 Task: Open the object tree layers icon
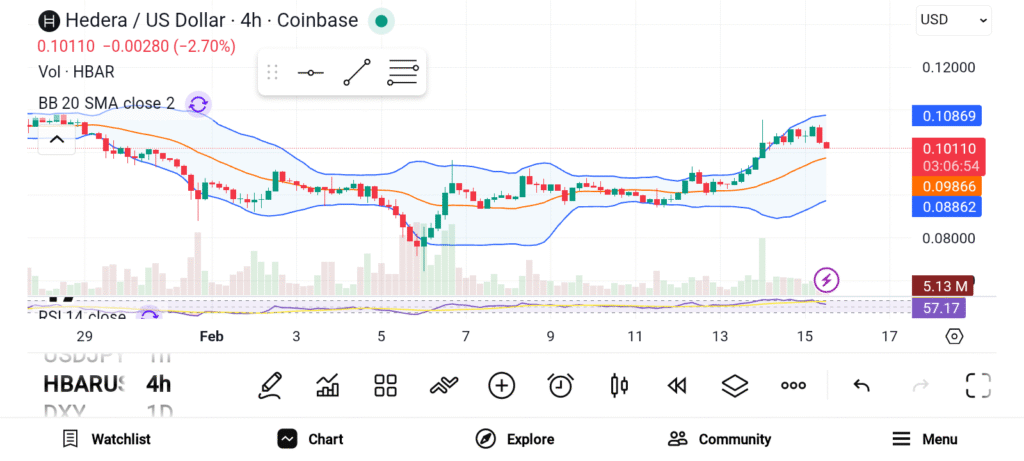point(735,385)
